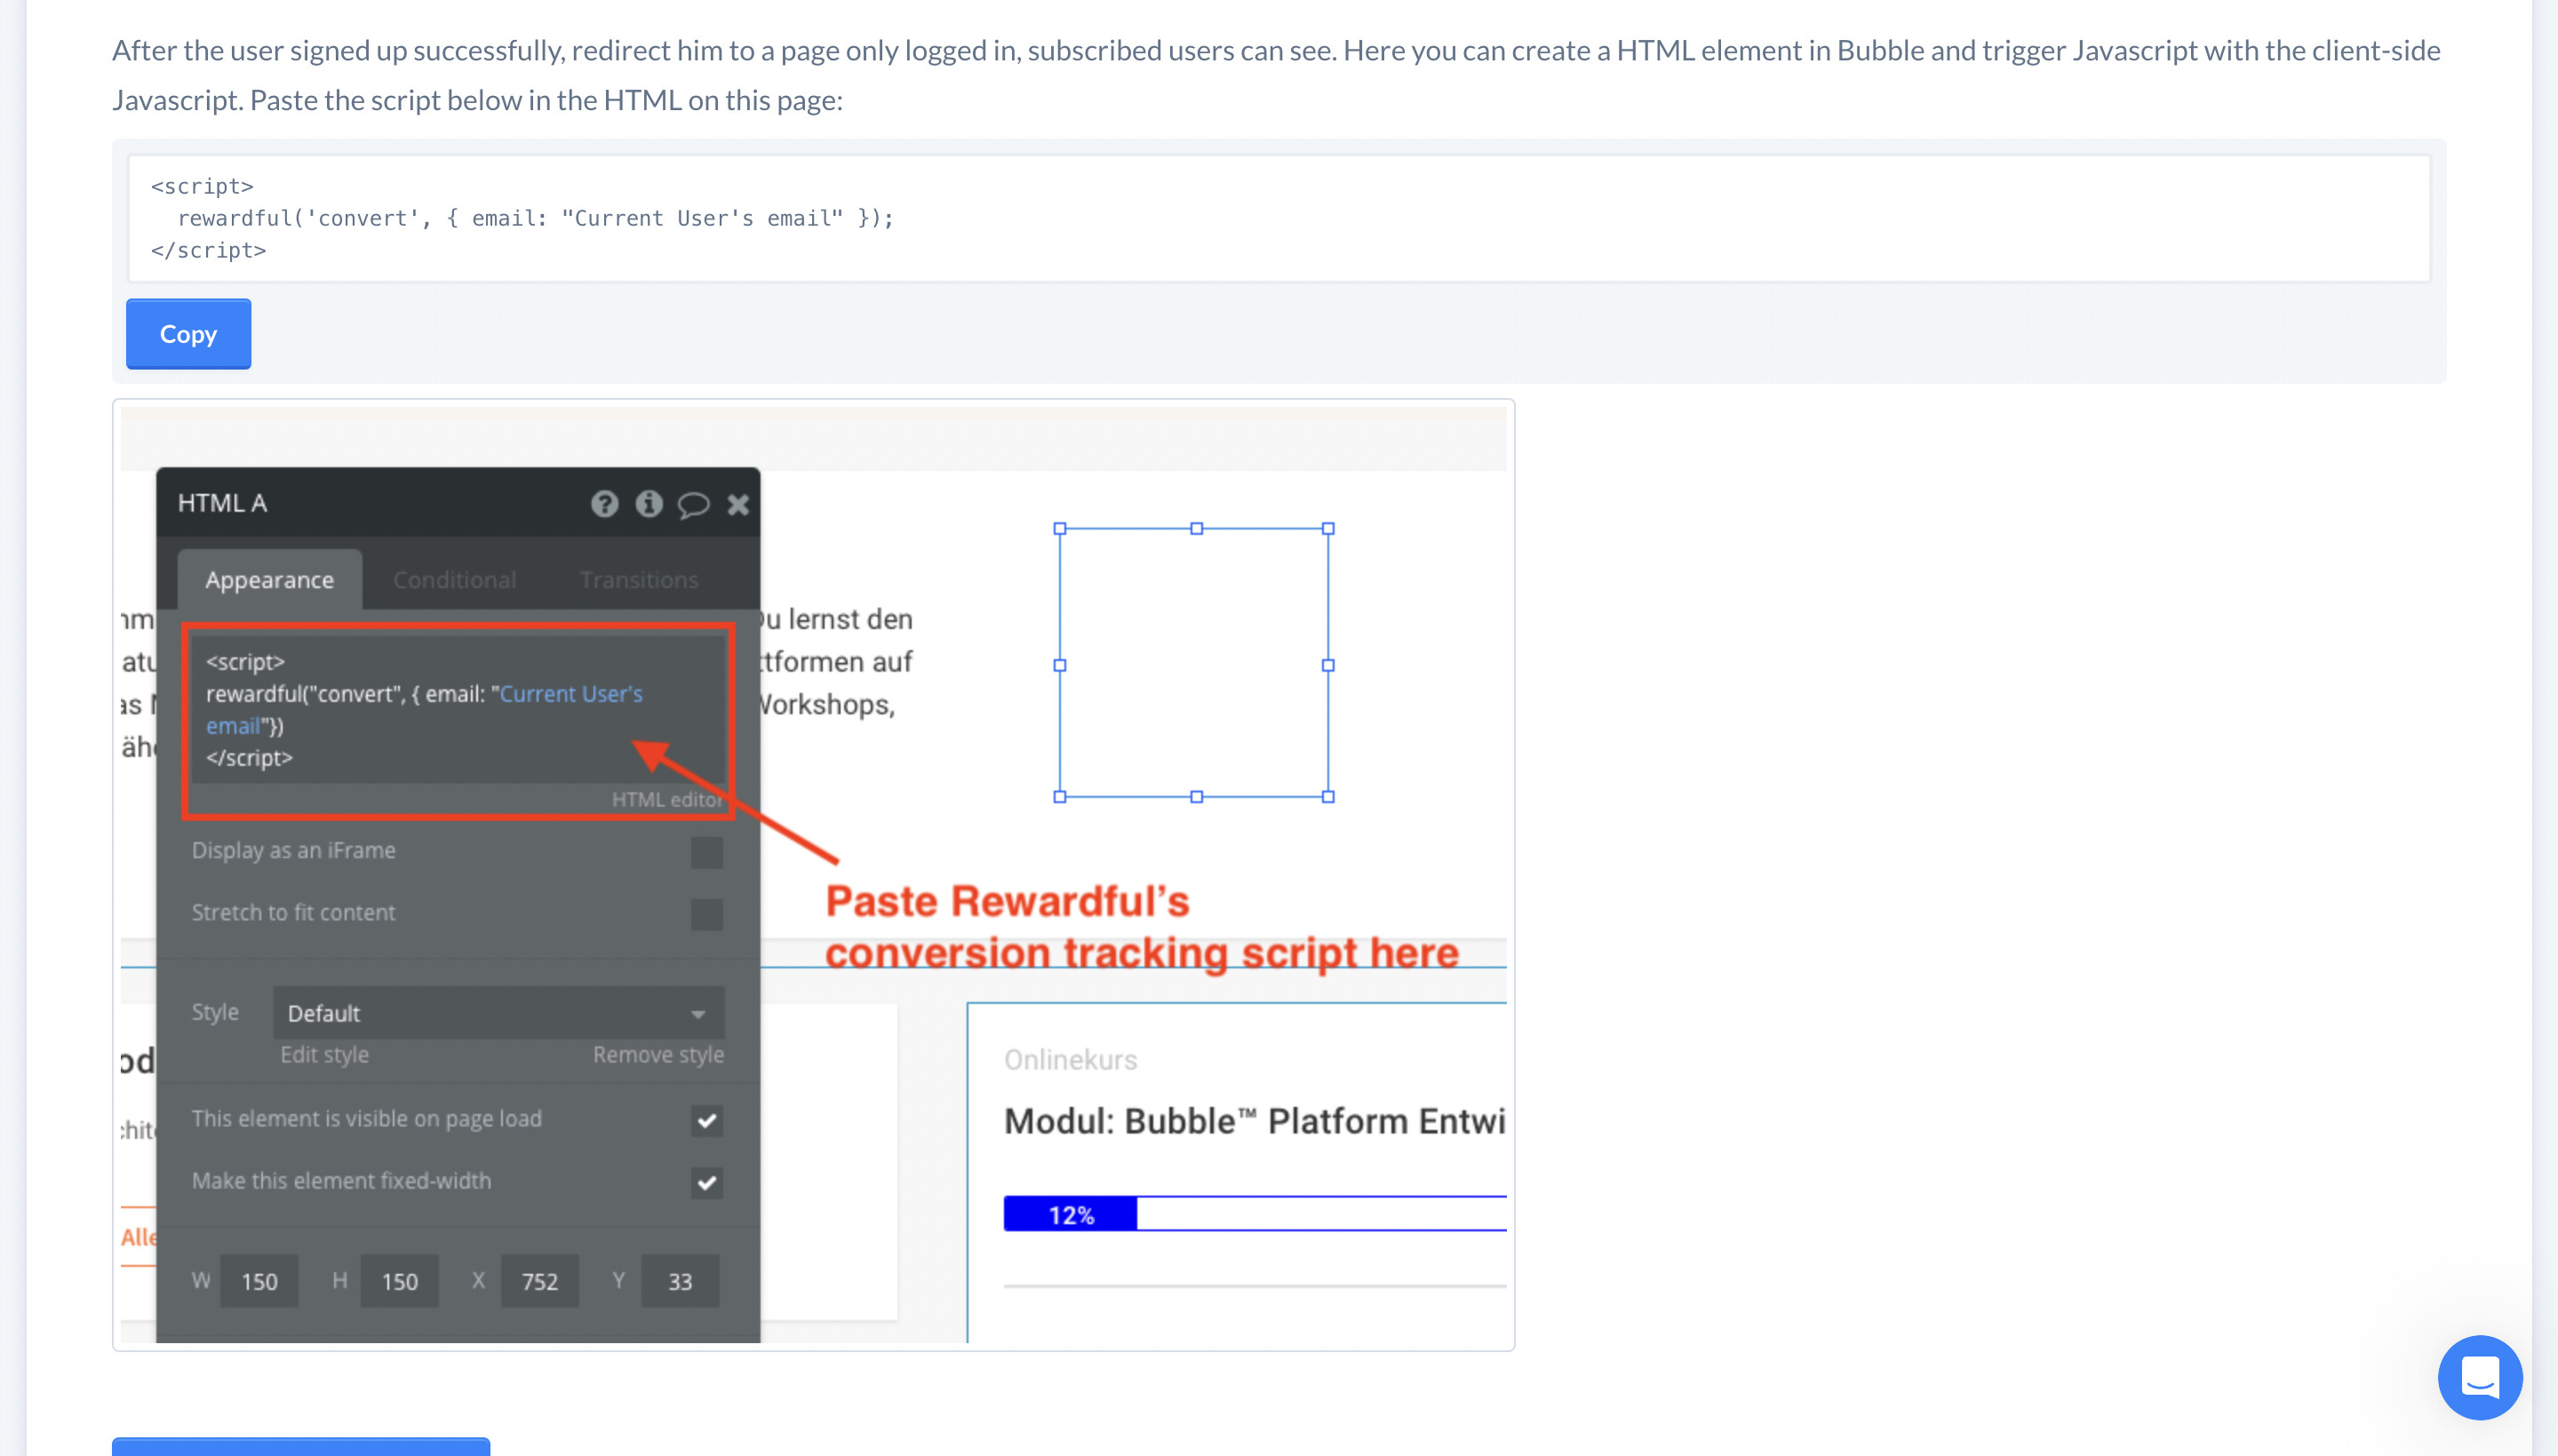Click the 12% progress bar
The image size is (2558, 1456).
pos(1254,1214)
